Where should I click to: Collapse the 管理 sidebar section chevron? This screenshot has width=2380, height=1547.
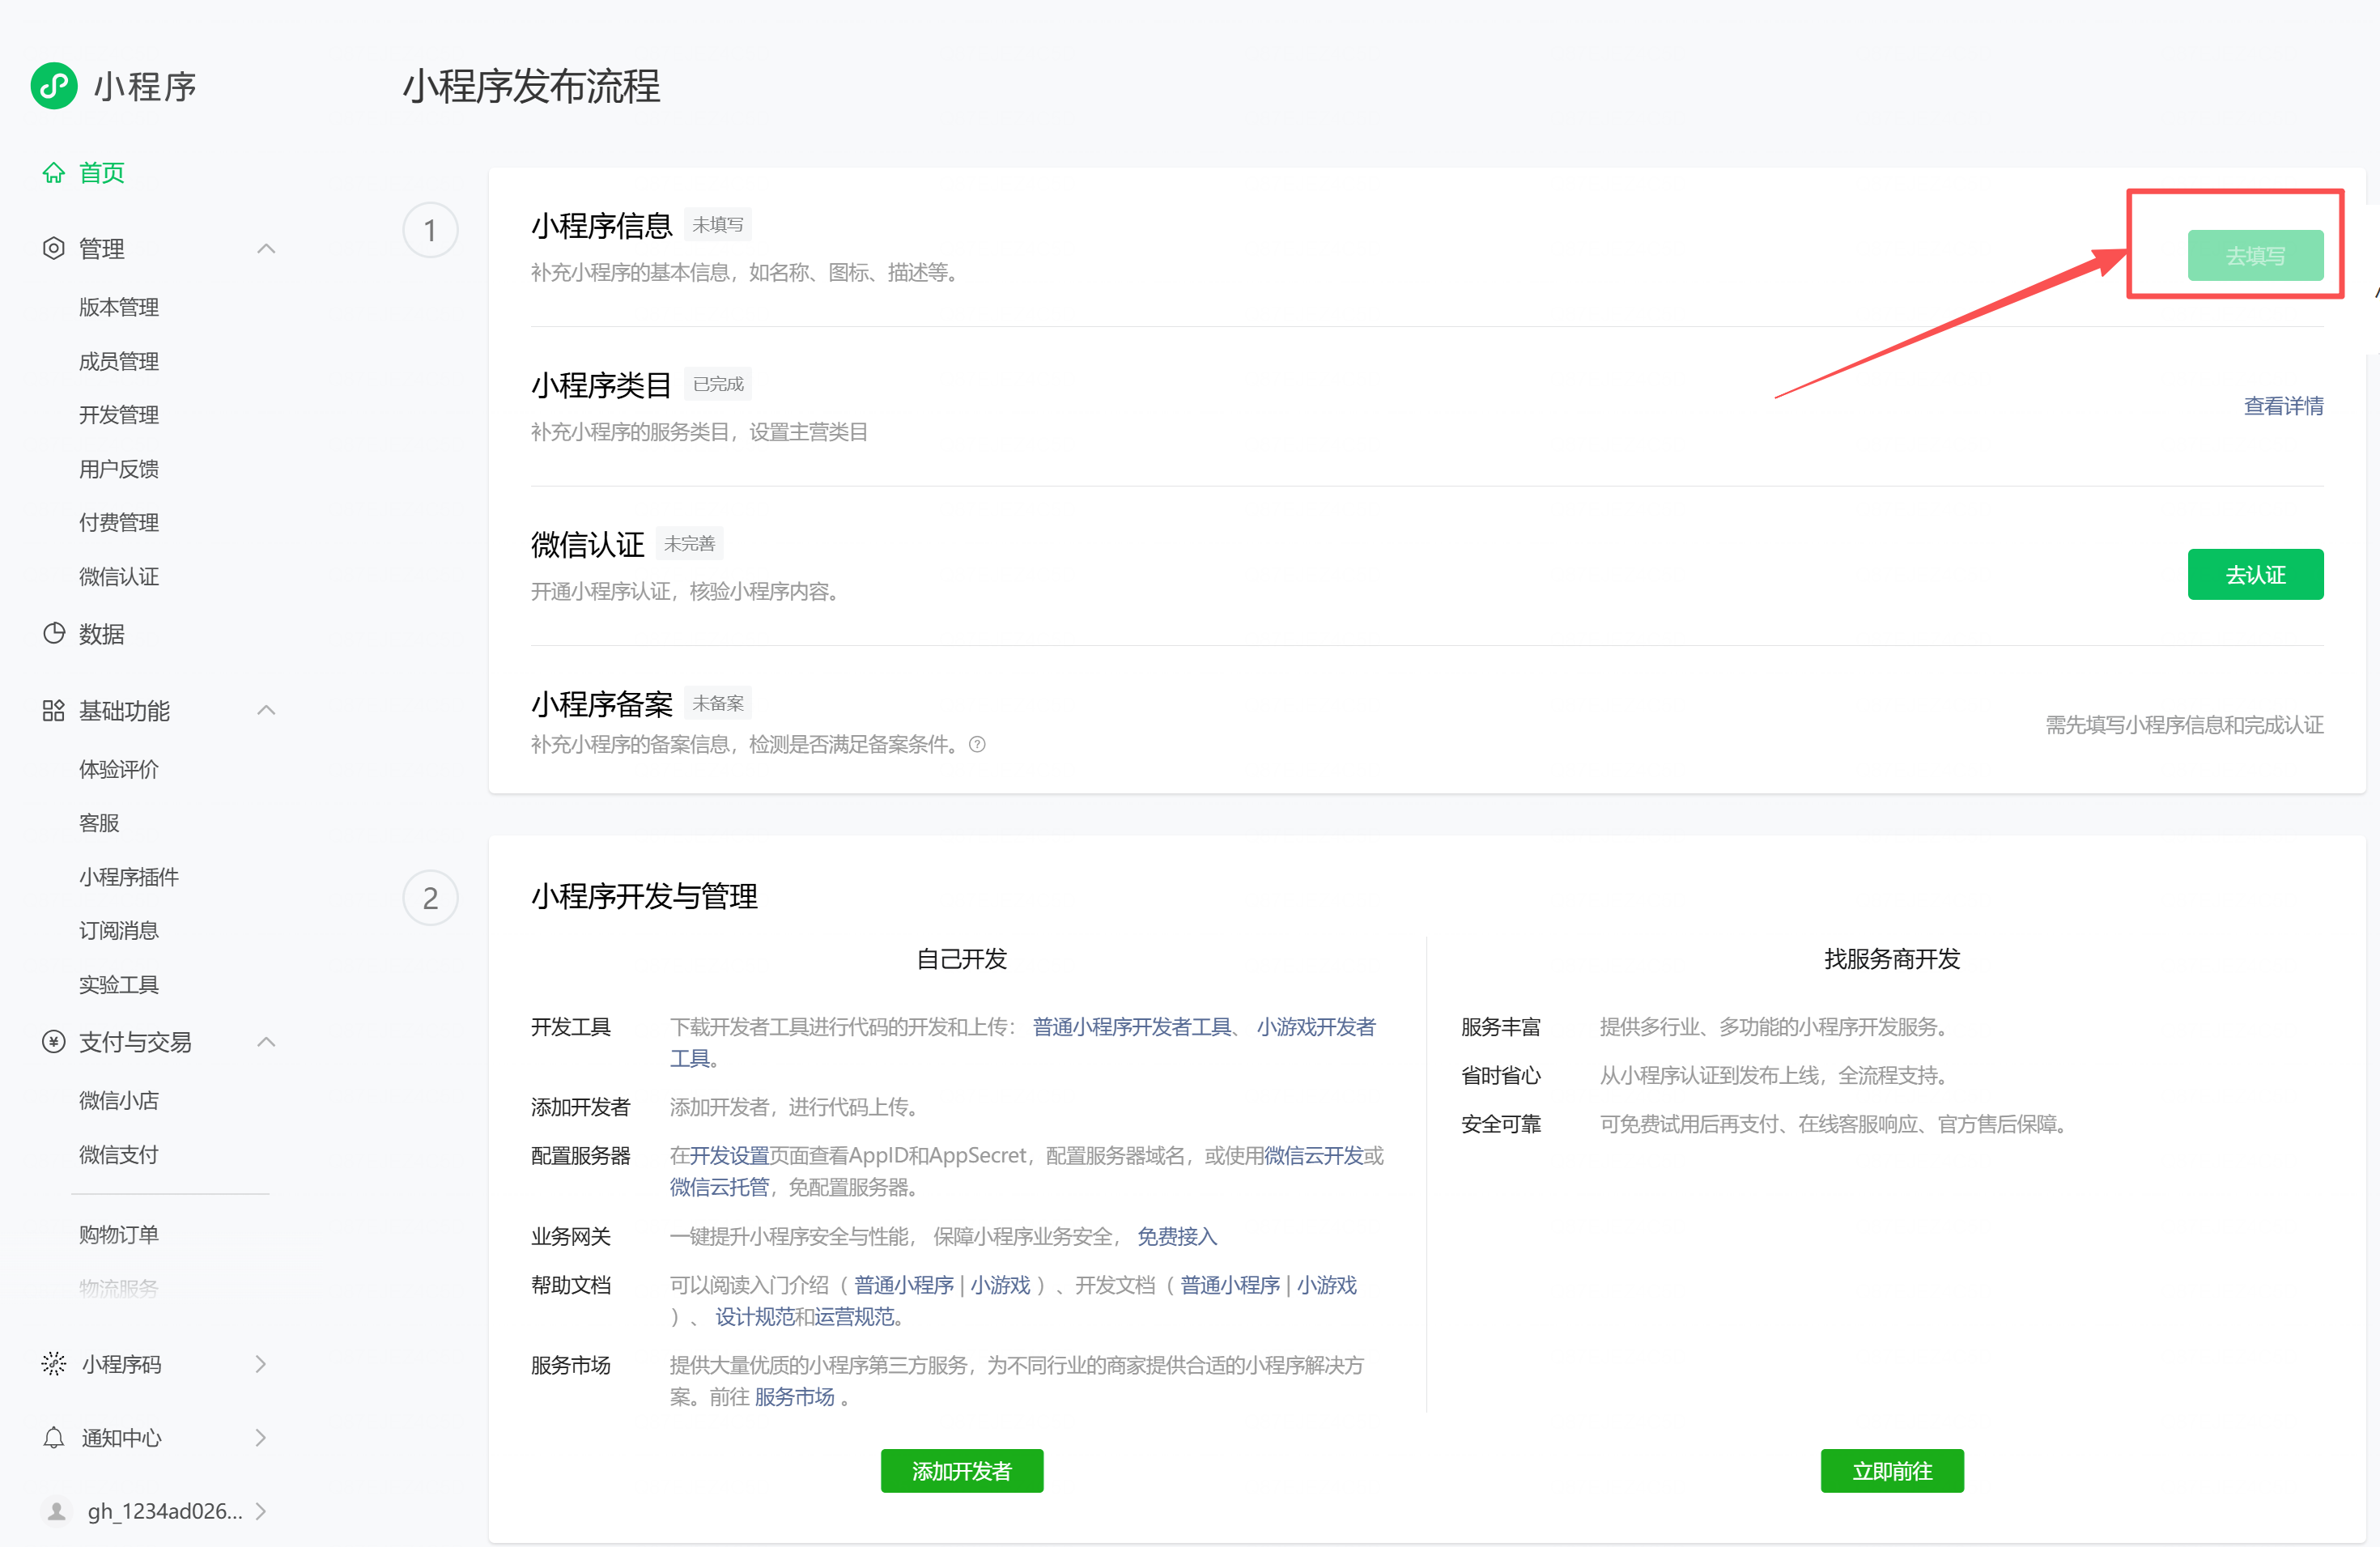[x=266, y=248]
